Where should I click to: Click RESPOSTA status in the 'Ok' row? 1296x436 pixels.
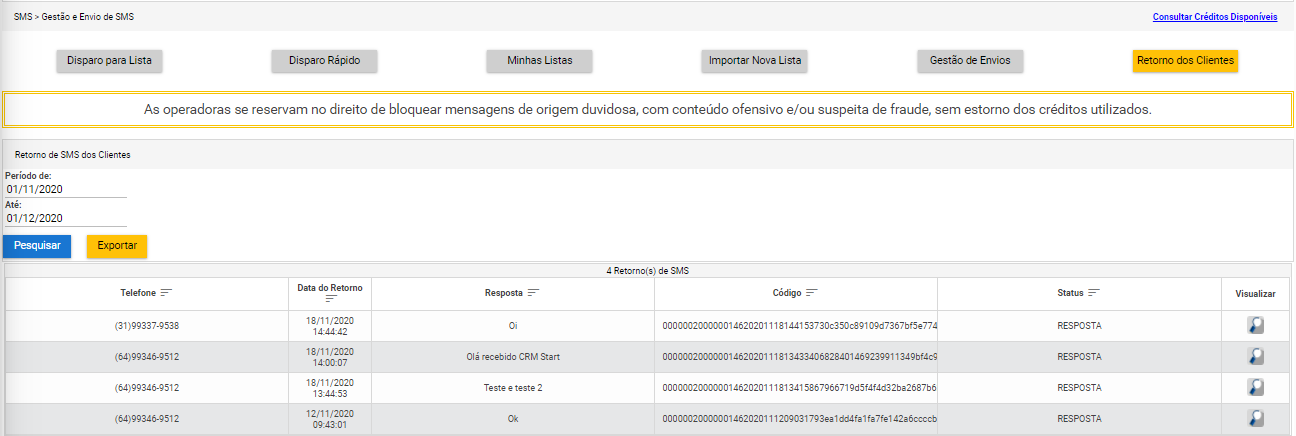[x=1079, y=419]
